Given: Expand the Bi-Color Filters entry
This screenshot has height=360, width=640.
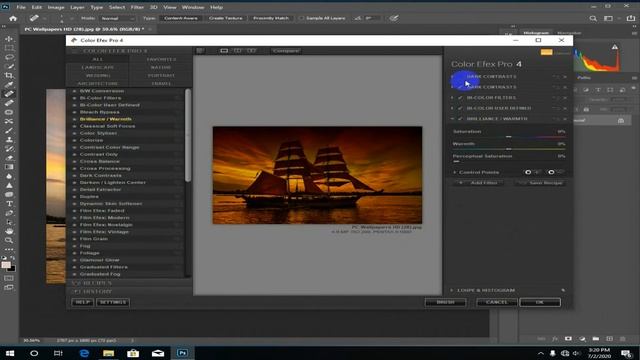Looking at the screenshot, I should pyautogui.click(x=452, y=98).
